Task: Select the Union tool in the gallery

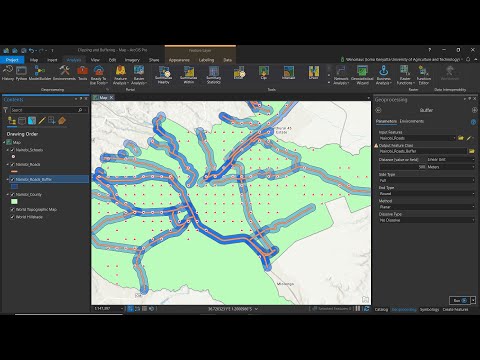Action: click(314, 73)
